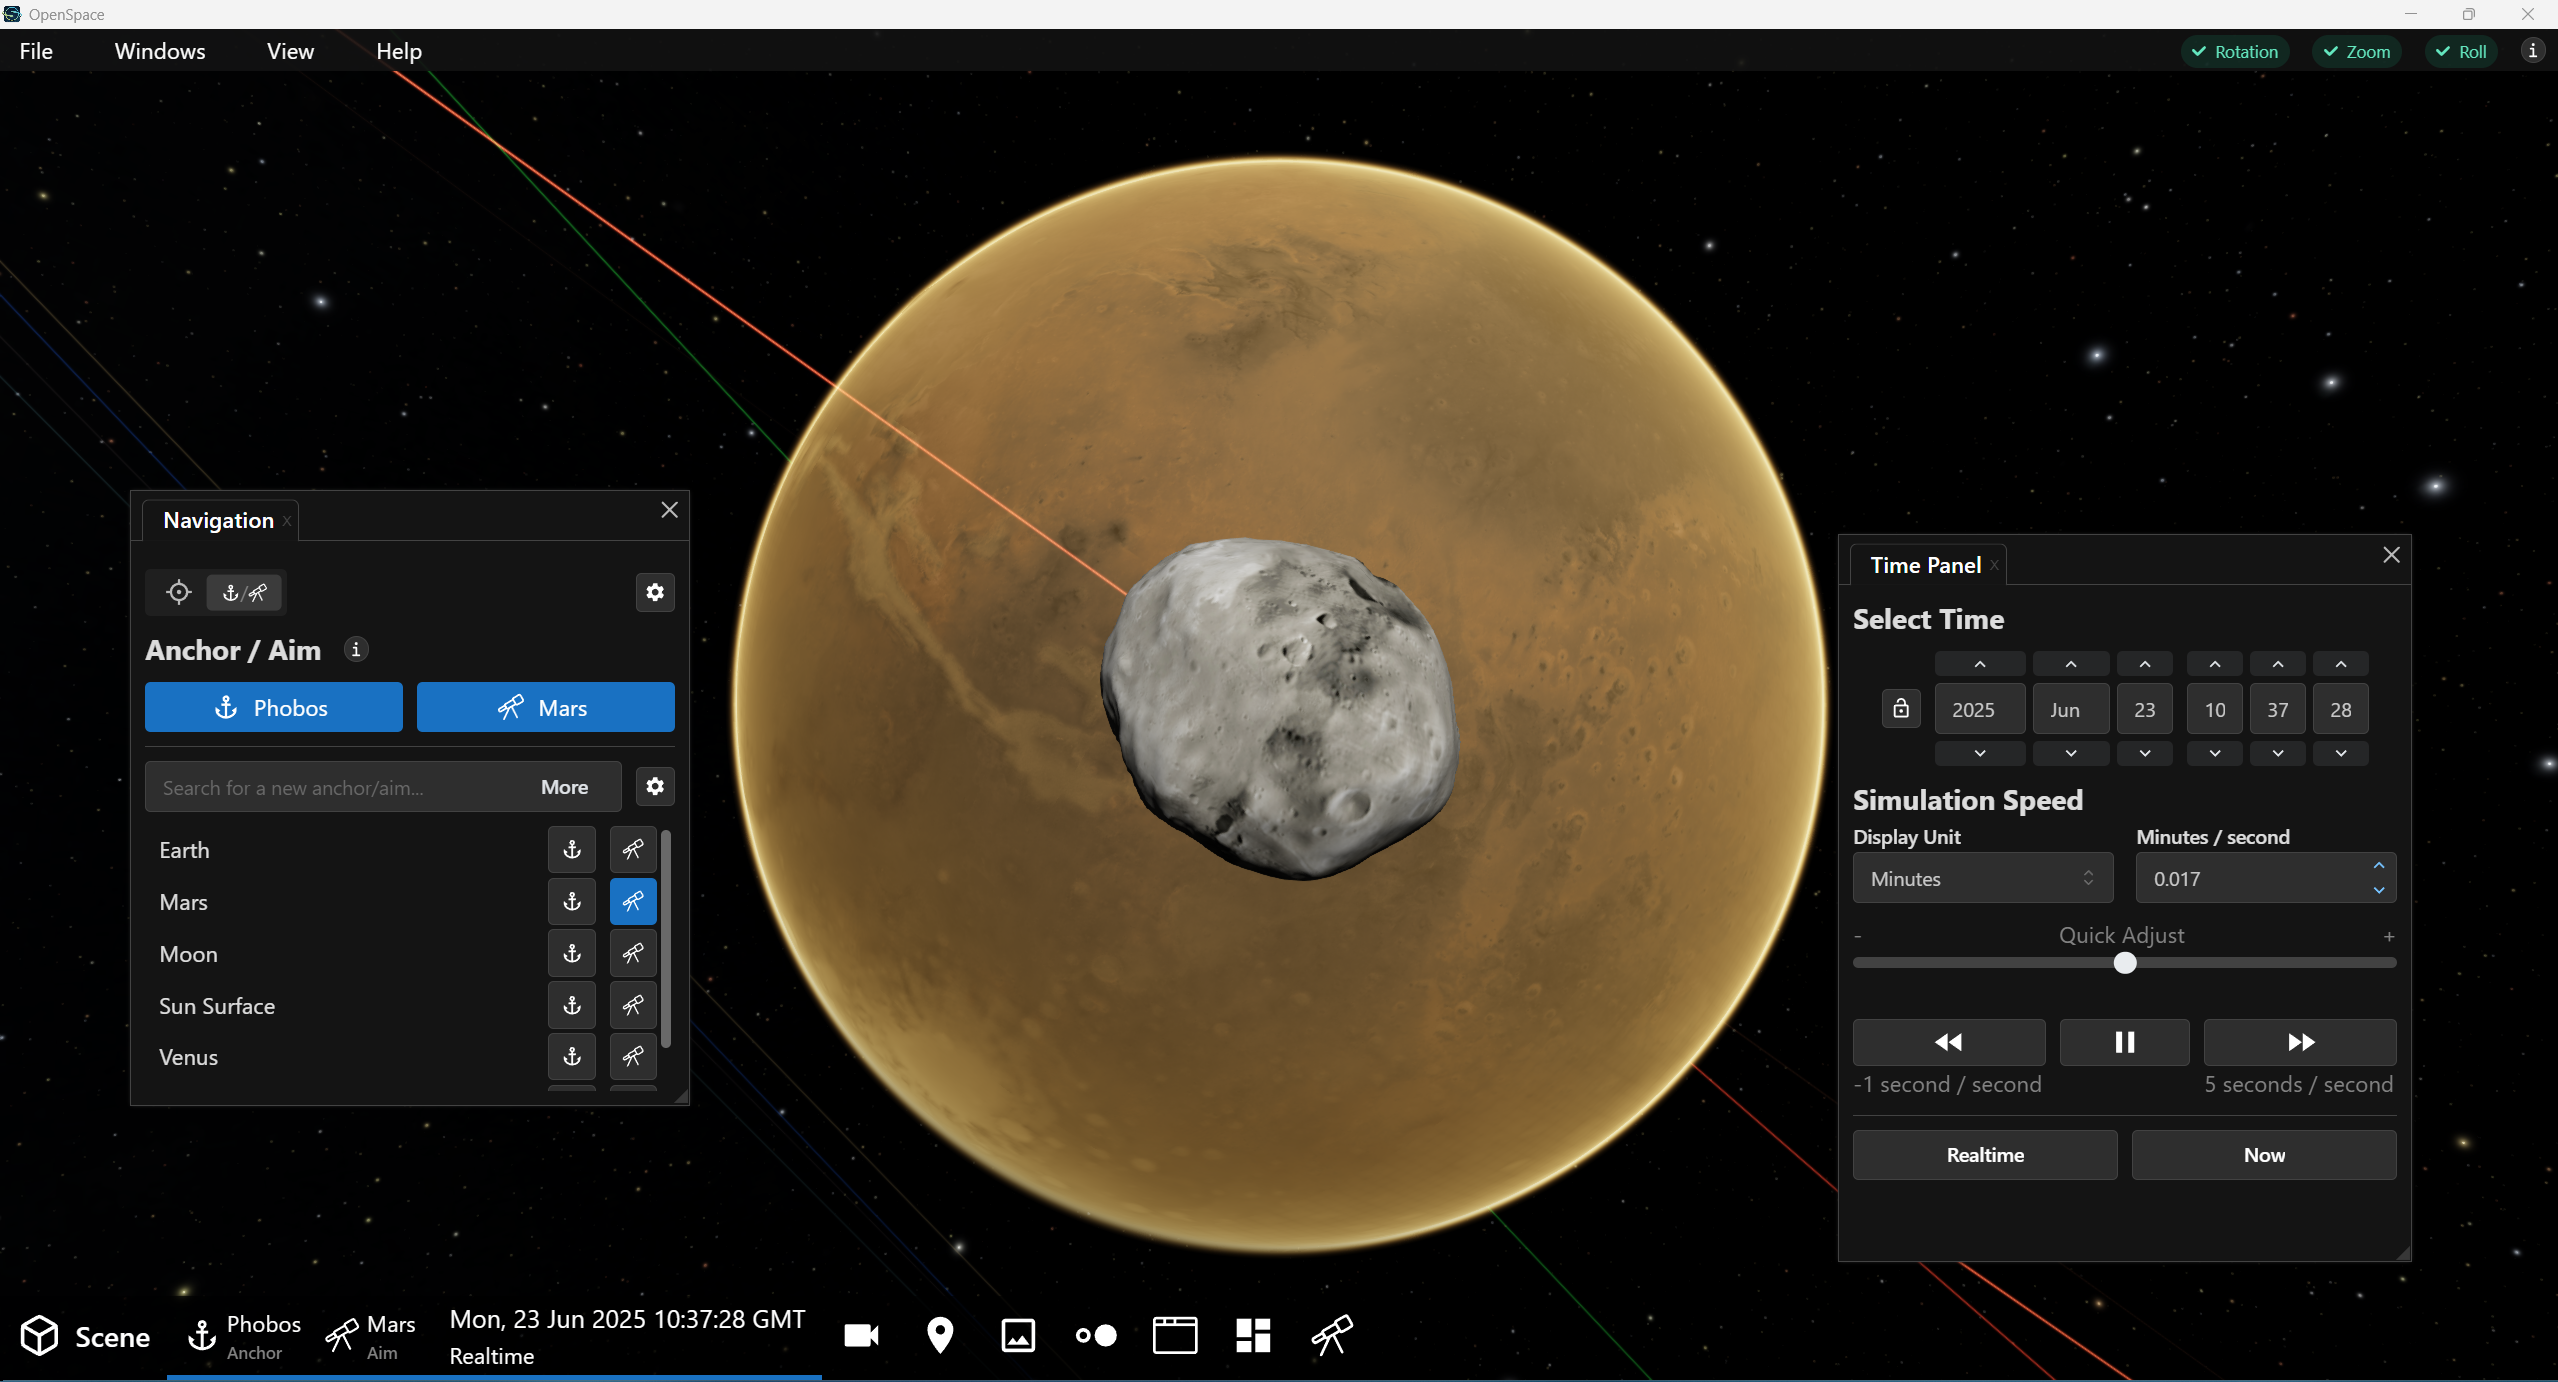Decrease the year with down arrow
The image size is (2558, 1382).
(x=1980, y=753)
